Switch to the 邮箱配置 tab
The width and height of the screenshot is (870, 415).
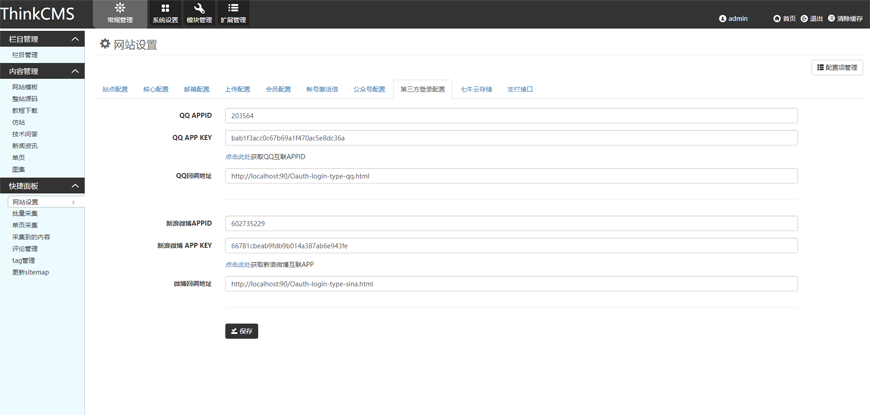point(196,89)
